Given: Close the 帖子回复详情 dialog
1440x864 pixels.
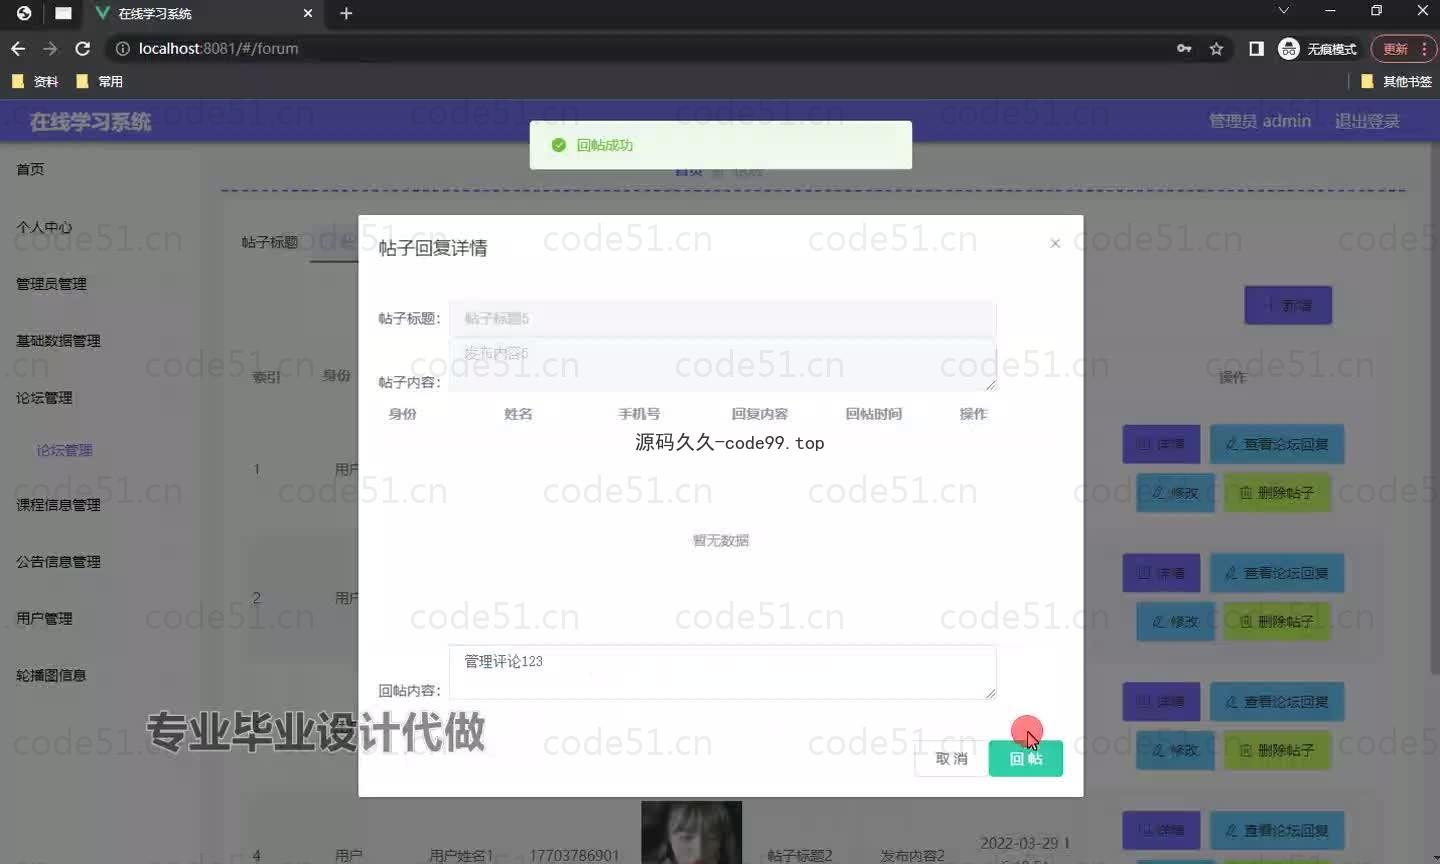Looking at the screenshot, I should pyautogui.click(x=1055, y=243).
